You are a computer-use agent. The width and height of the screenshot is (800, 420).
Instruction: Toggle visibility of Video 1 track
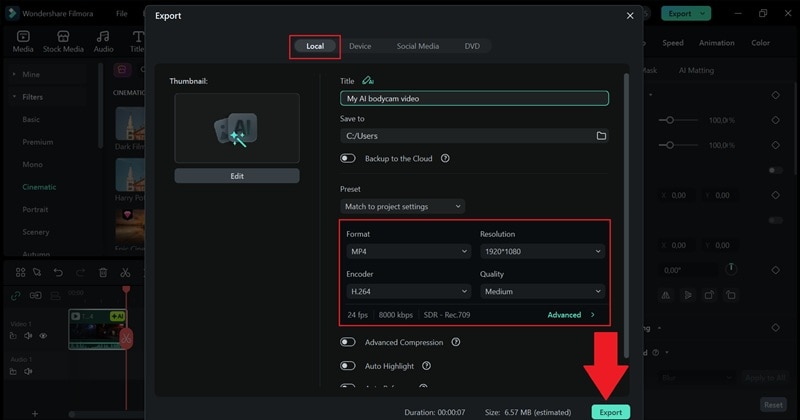click(x=43, y=335)
